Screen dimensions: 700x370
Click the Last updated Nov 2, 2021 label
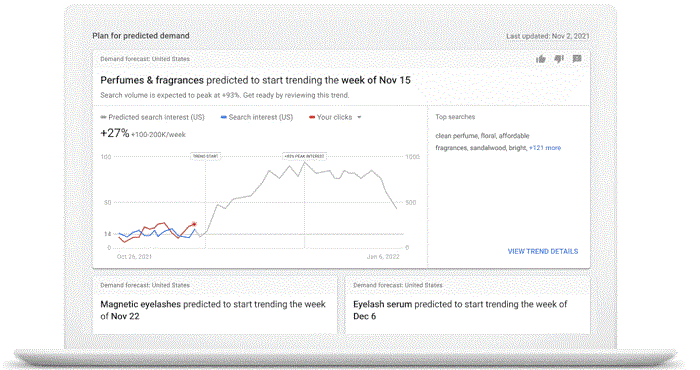pos(548,36)
